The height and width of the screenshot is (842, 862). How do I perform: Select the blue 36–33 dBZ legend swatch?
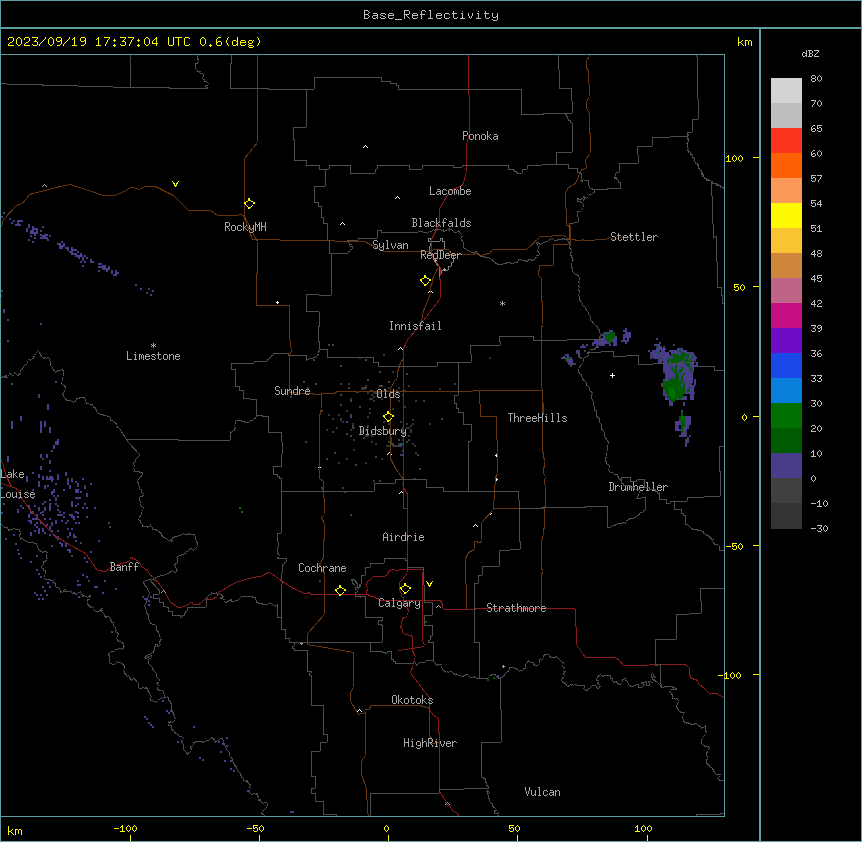click(x=786, y=365)
